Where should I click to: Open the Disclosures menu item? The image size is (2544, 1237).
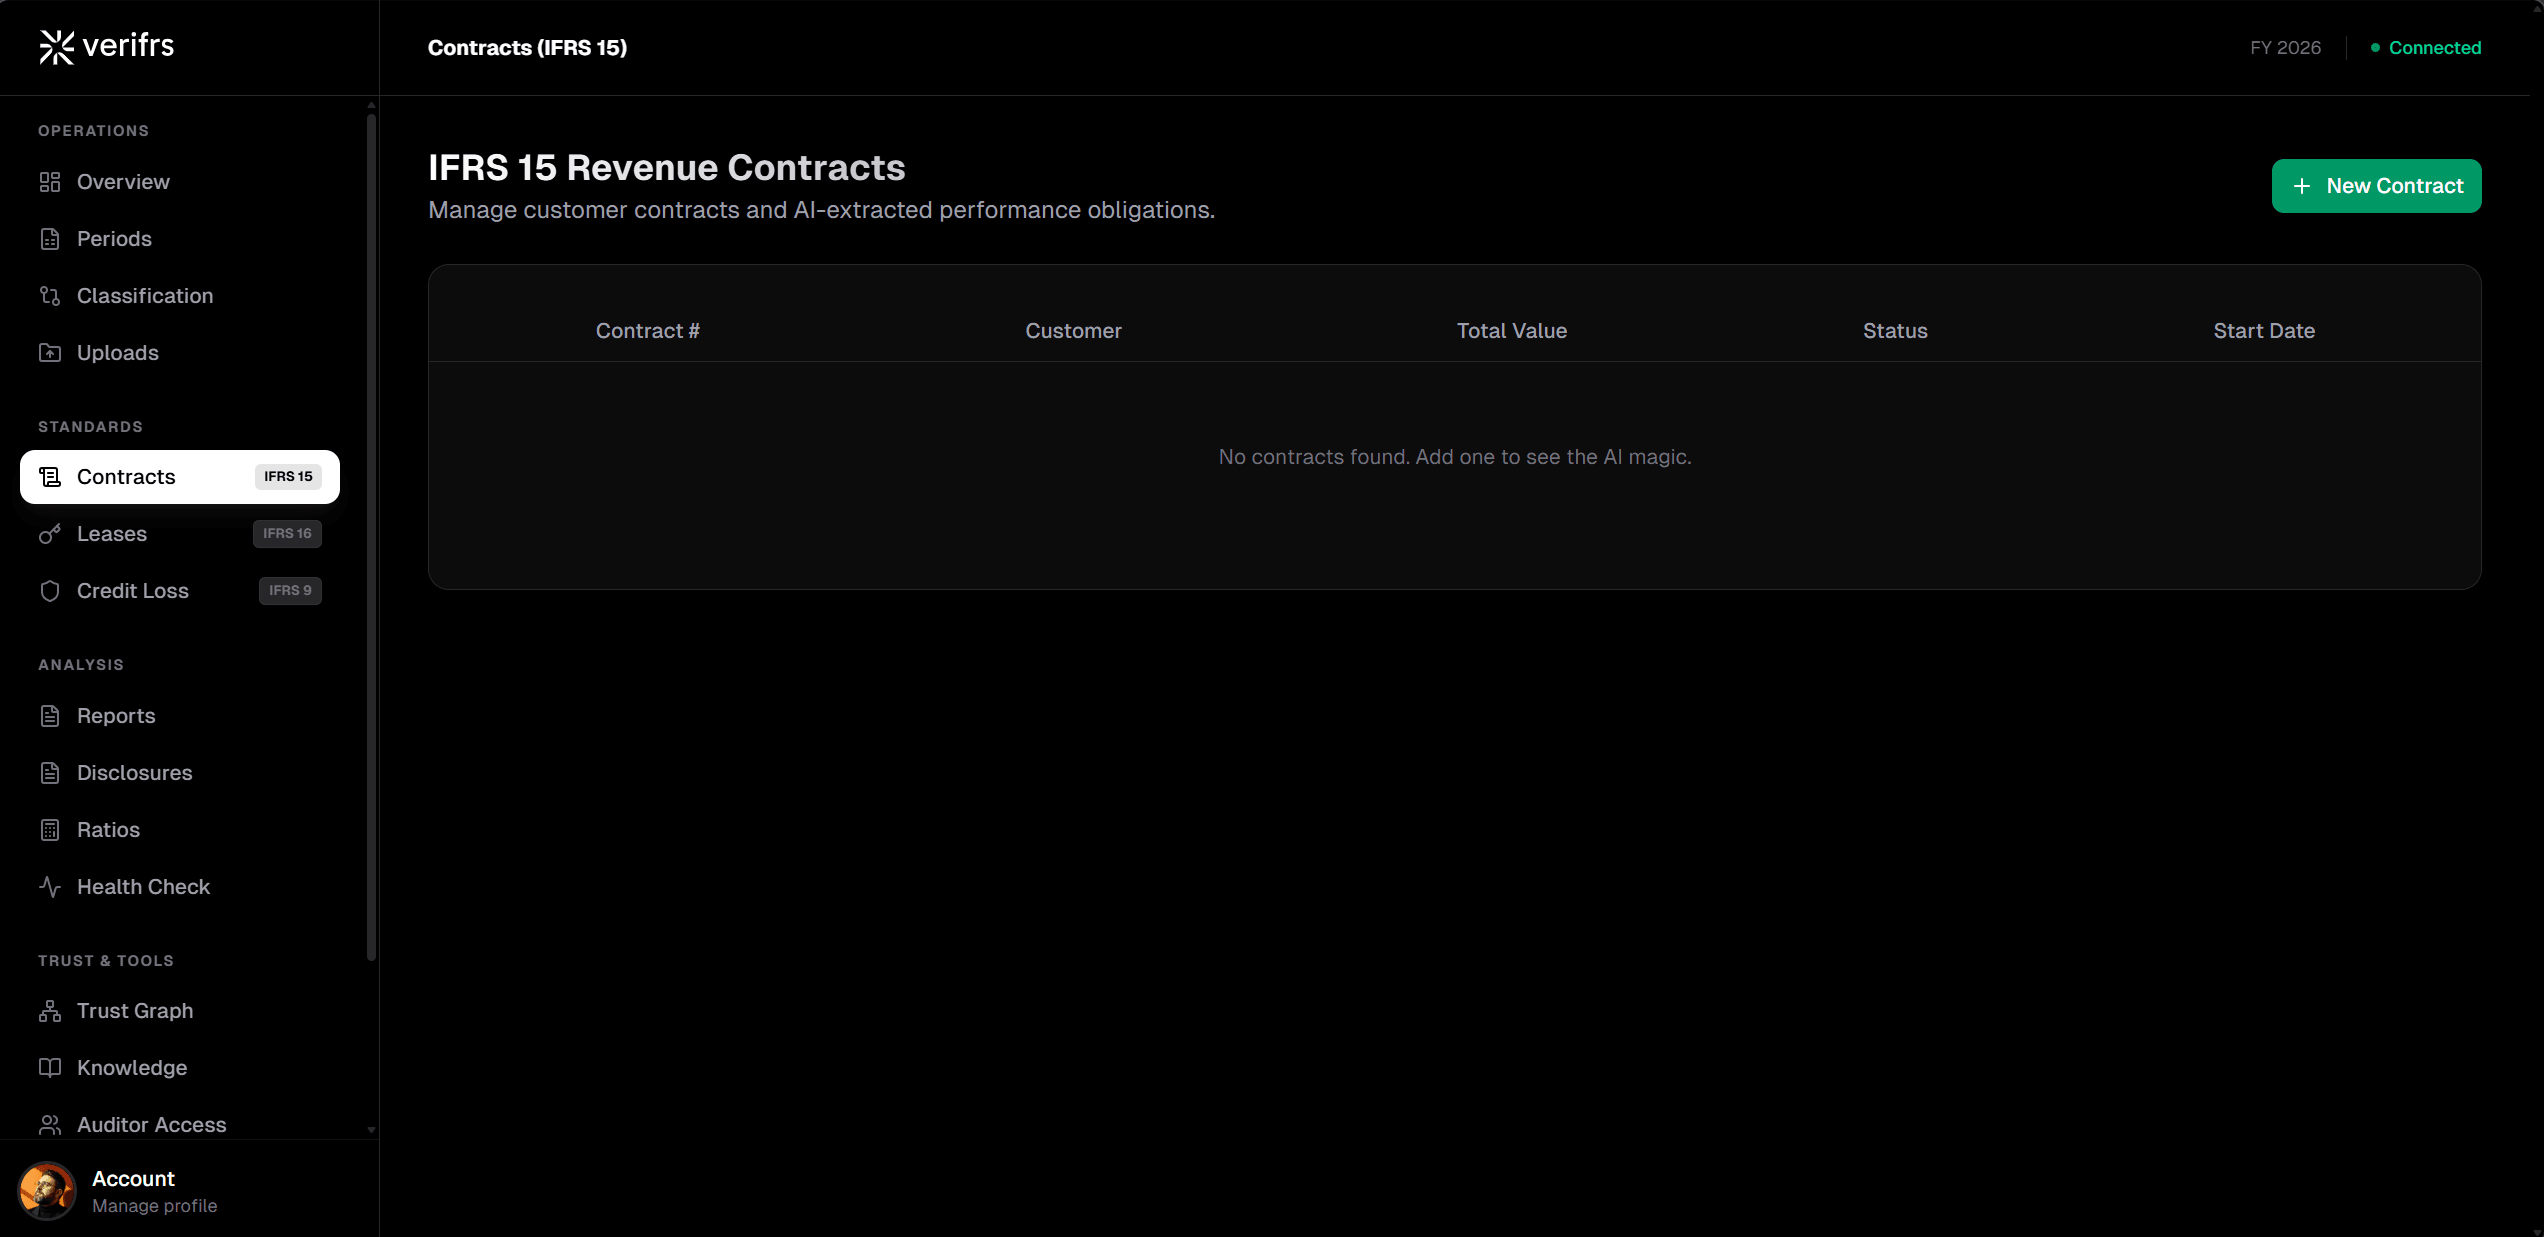tap(134, 773)
